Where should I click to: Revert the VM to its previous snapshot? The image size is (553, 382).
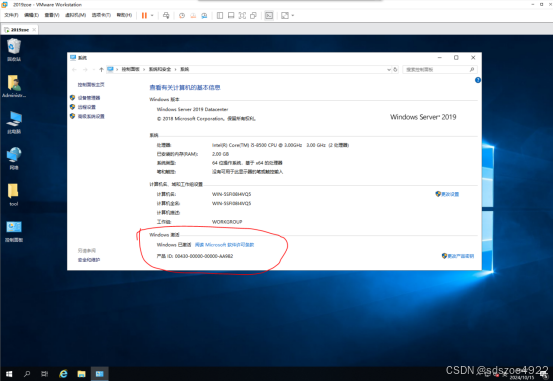tap(193, 16)
